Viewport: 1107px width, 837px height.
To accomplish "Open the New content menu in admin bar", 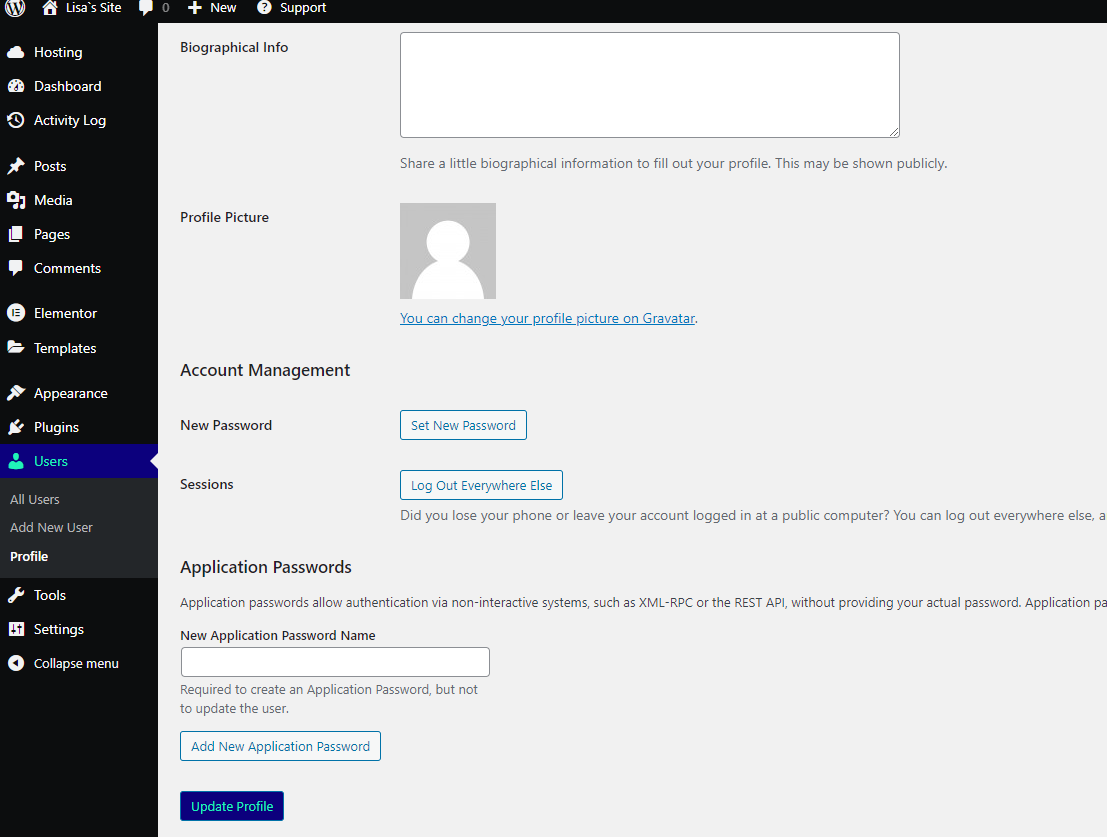I will [x=212, y=8].
